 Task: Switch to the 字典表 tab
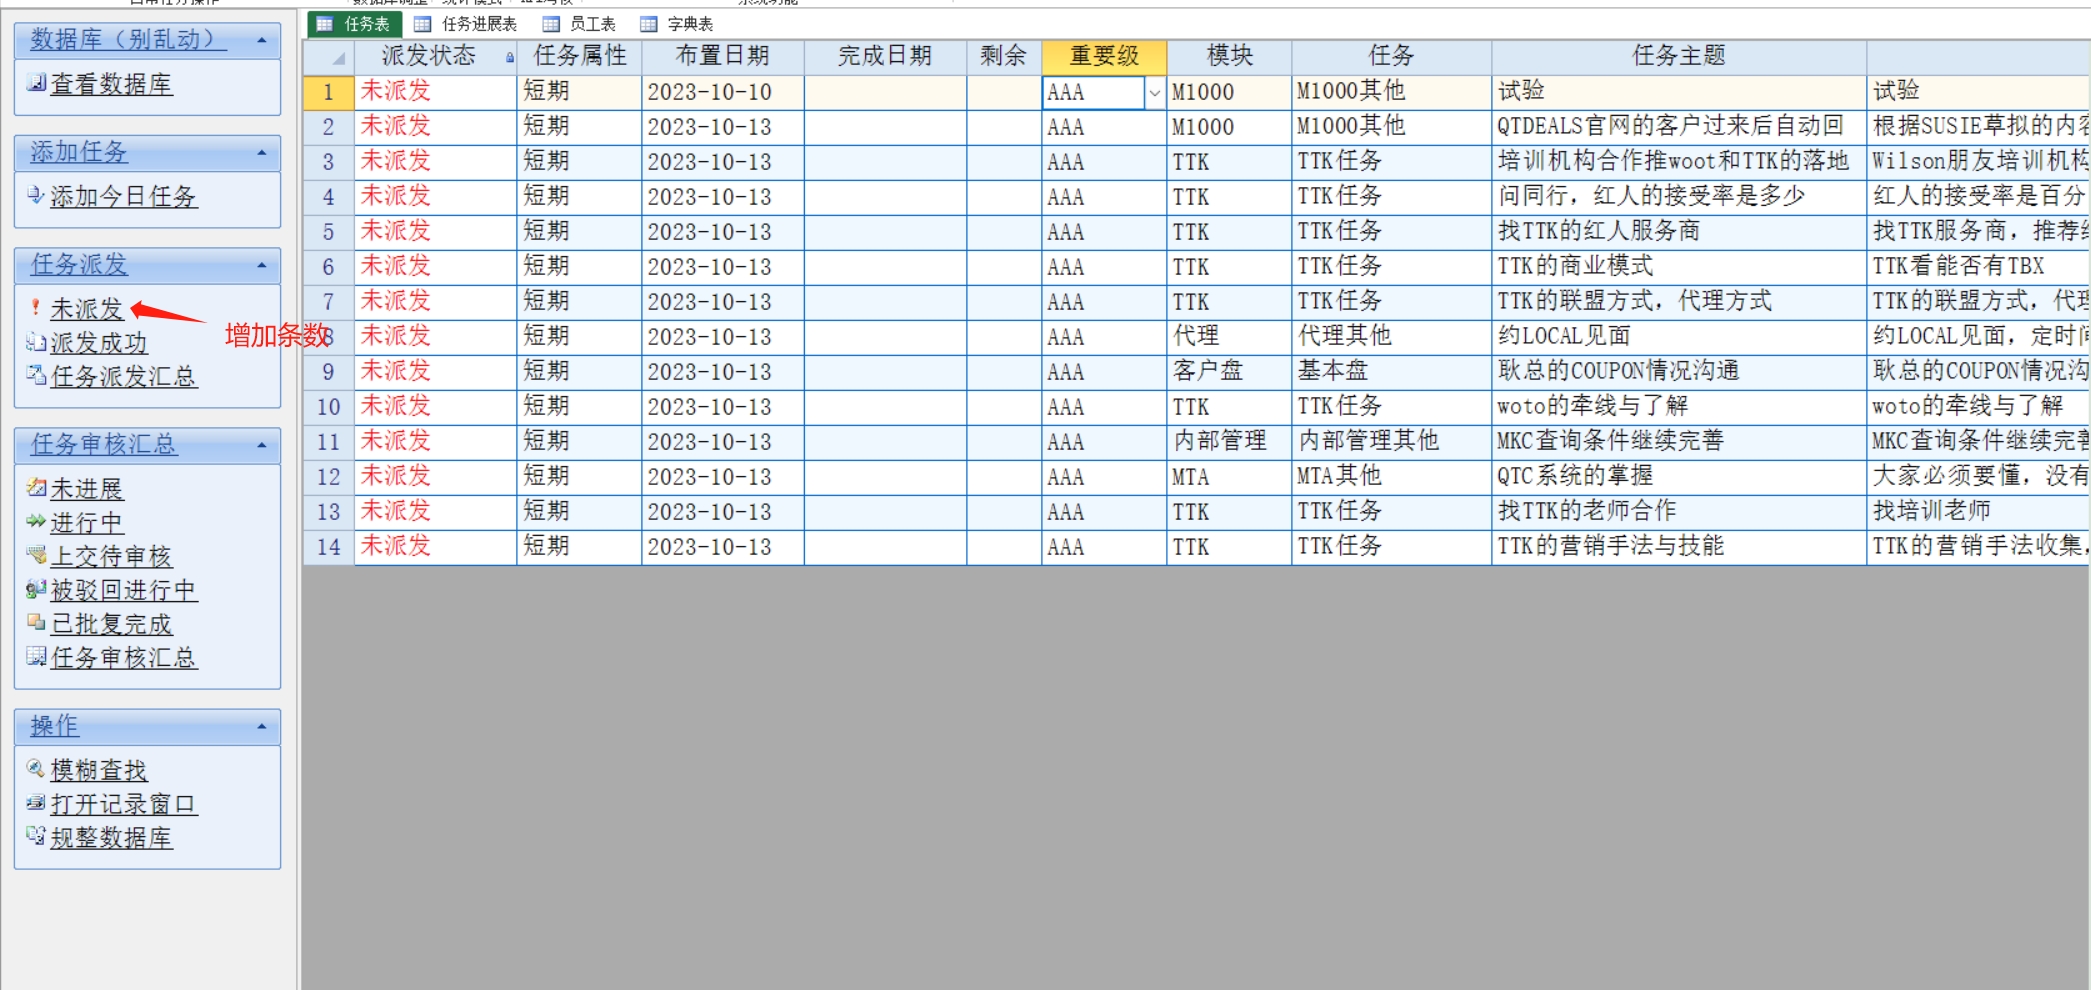[678, 24]
